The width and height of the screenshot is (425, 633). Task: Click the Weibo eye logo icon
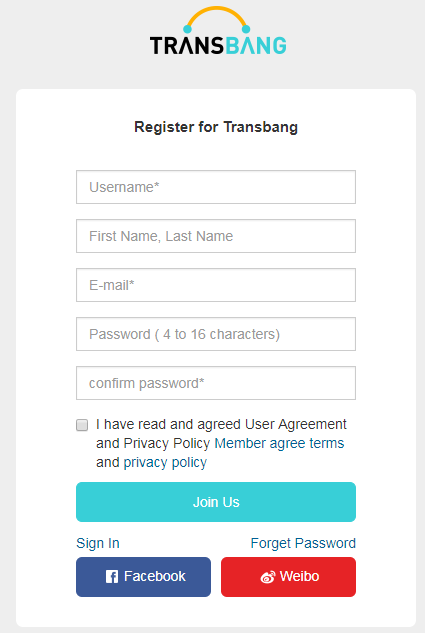(268, 577)
